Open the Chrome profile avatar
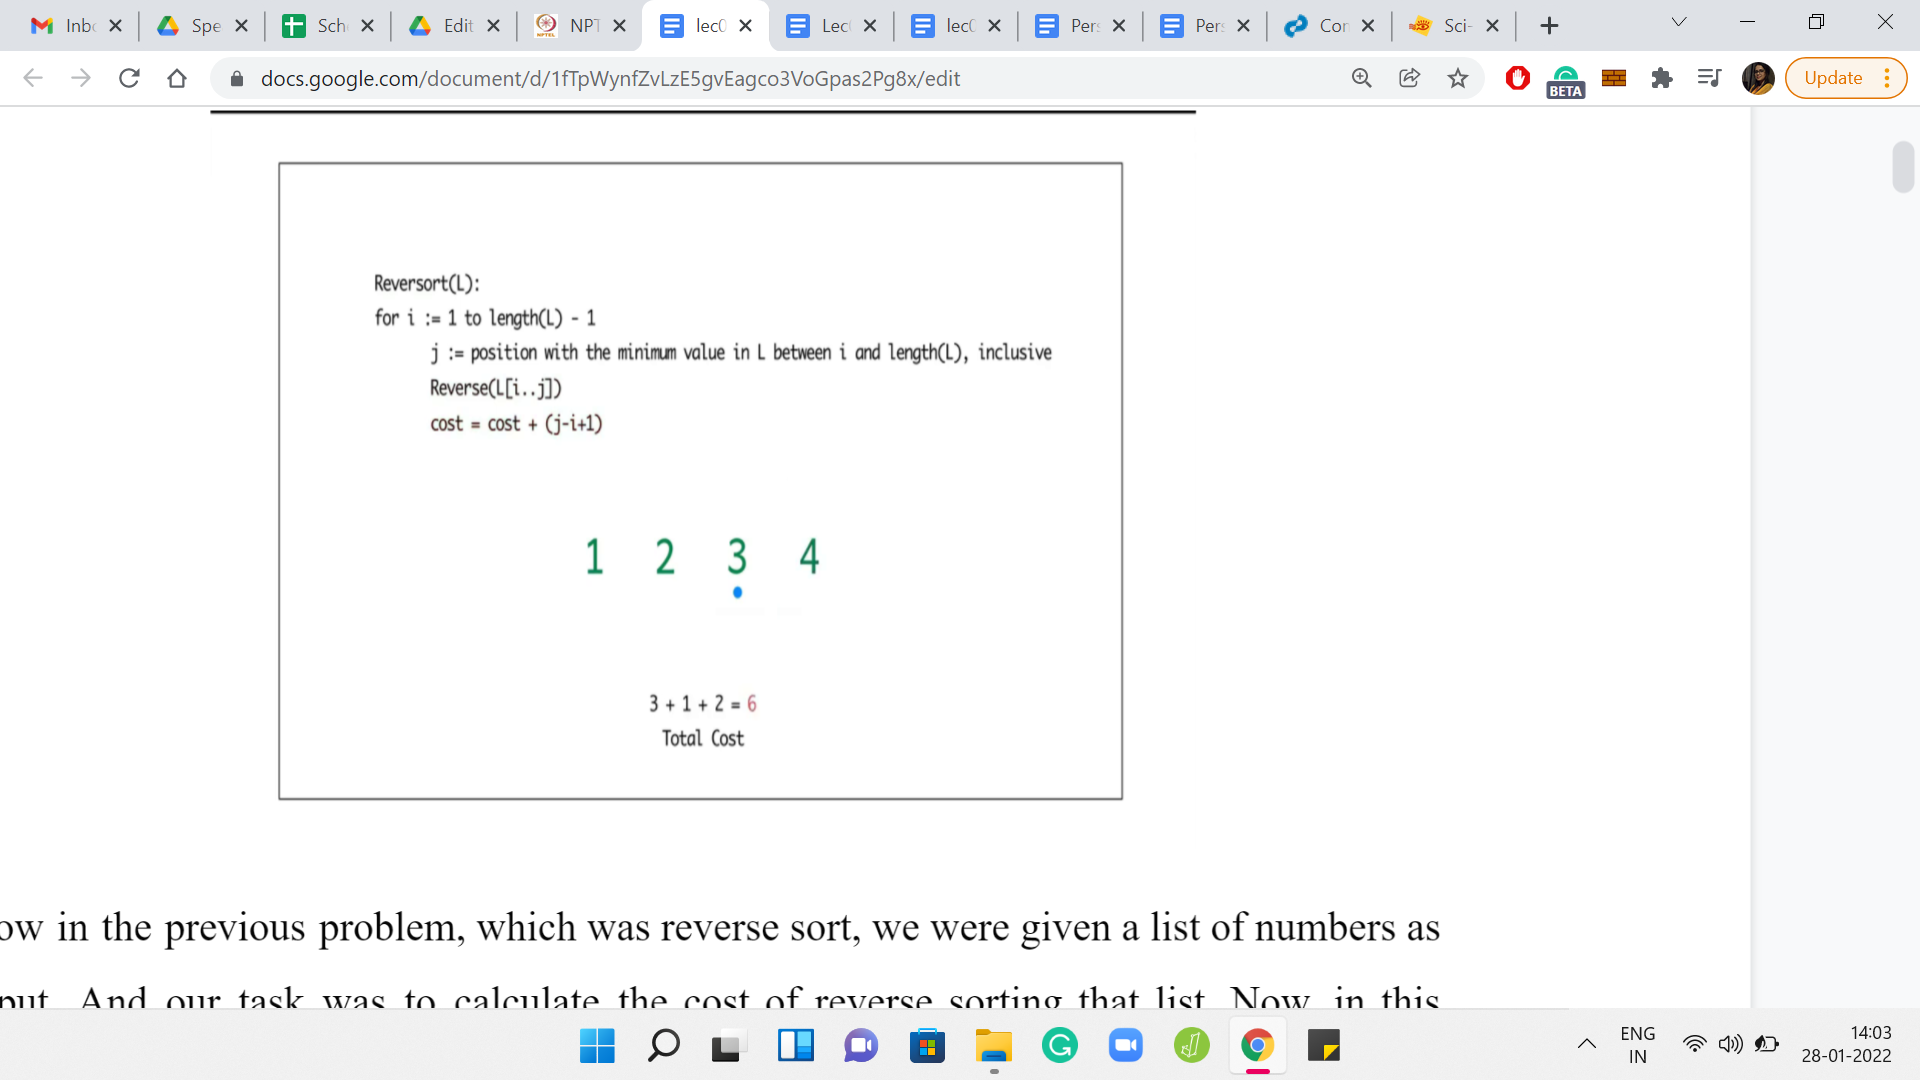 (1757, 78)
